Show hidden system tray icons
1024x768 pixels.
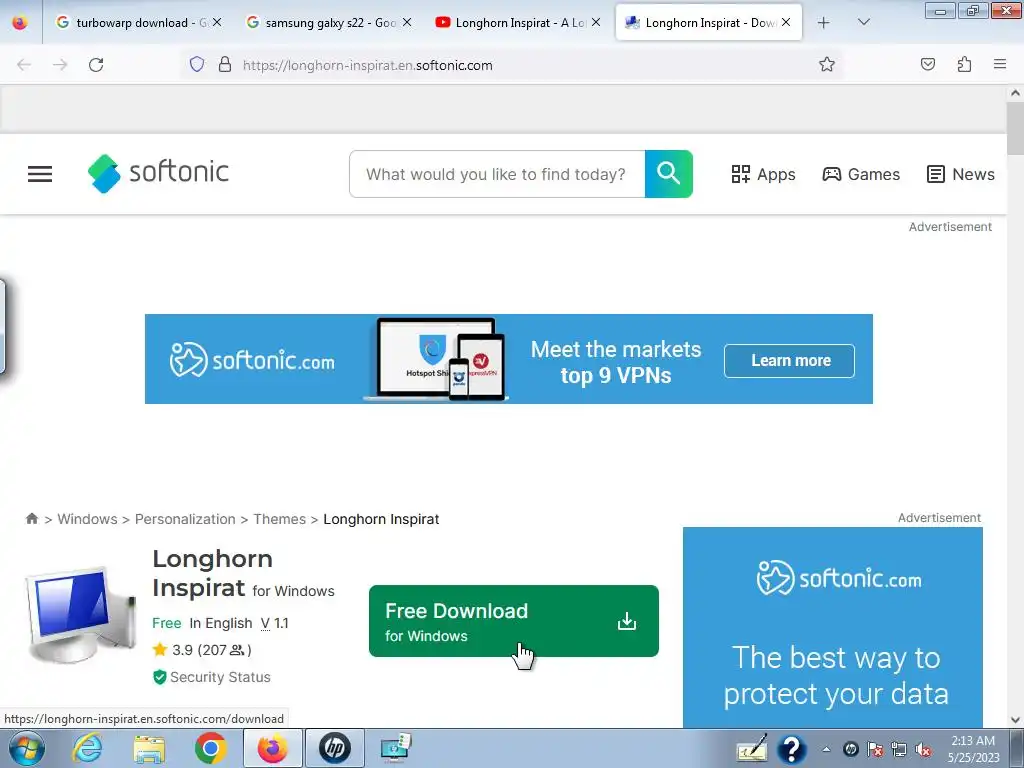point(827,749)
